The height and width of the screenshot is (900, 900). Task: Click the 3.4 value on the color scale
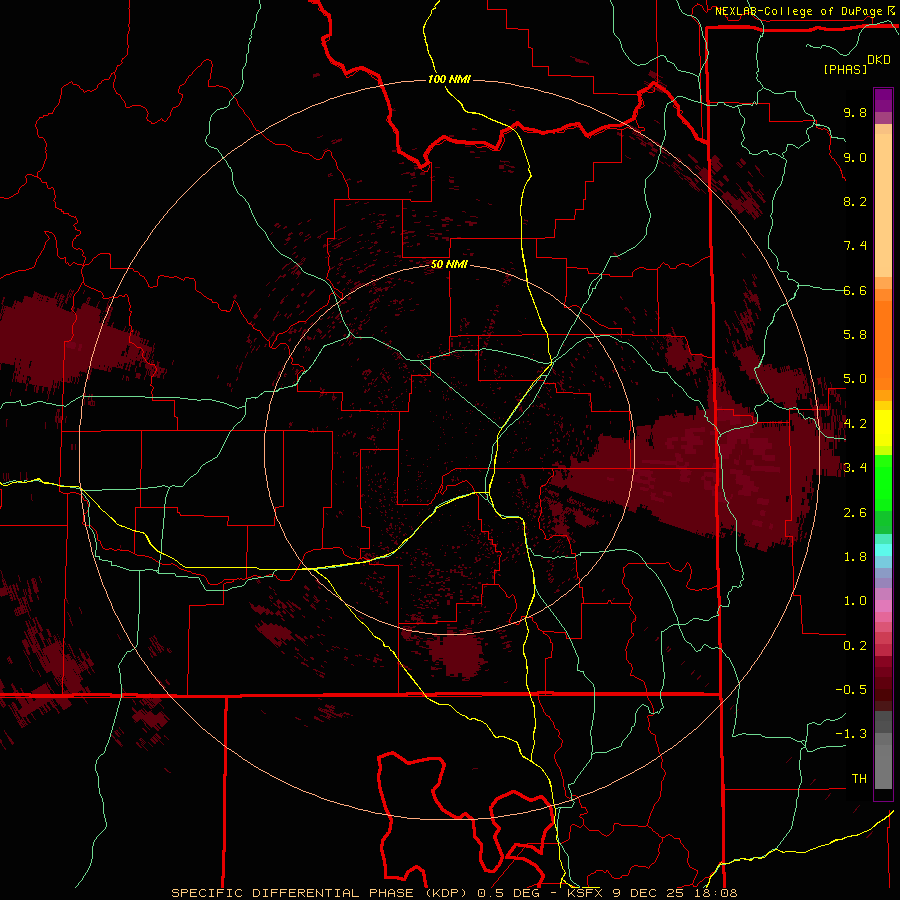click(855, 468)
